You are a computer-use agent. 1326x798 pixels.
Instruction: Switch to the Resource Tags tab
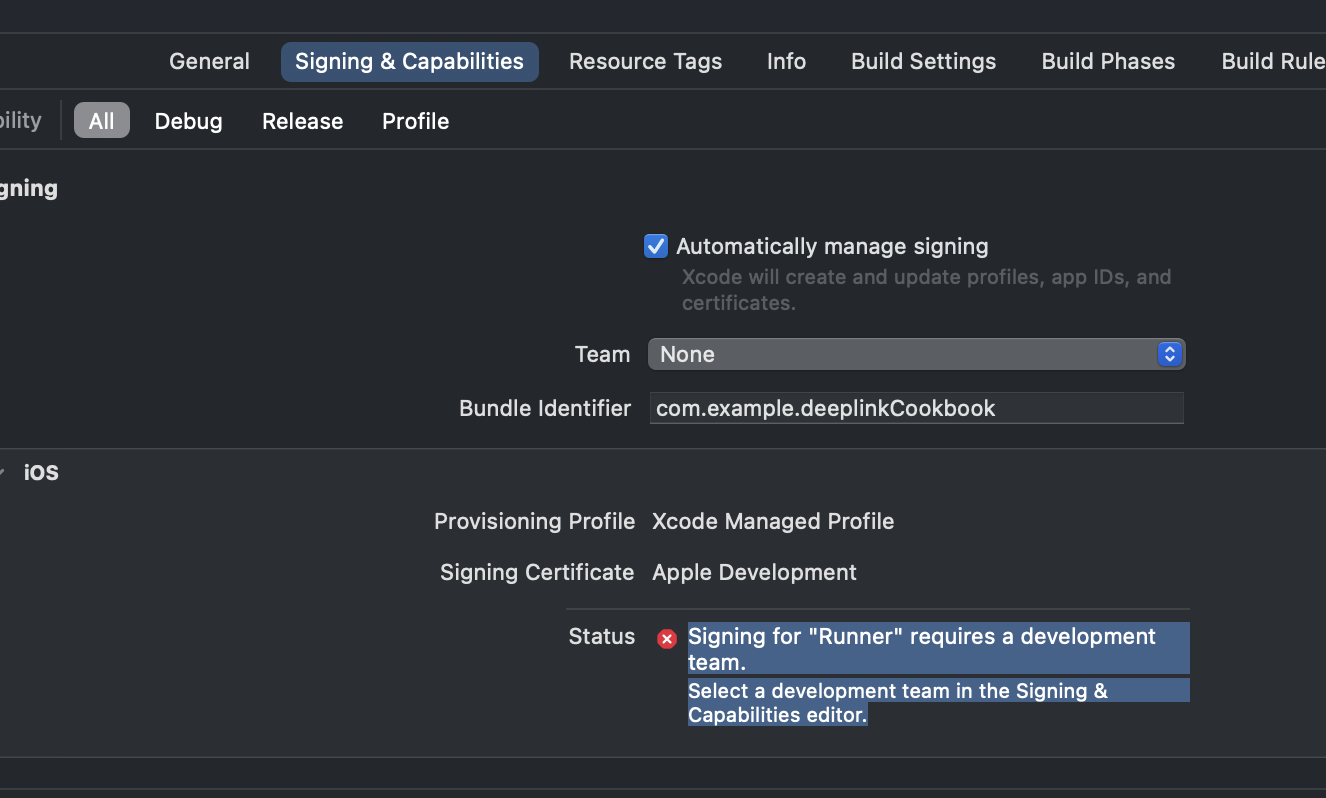(645, 61)
